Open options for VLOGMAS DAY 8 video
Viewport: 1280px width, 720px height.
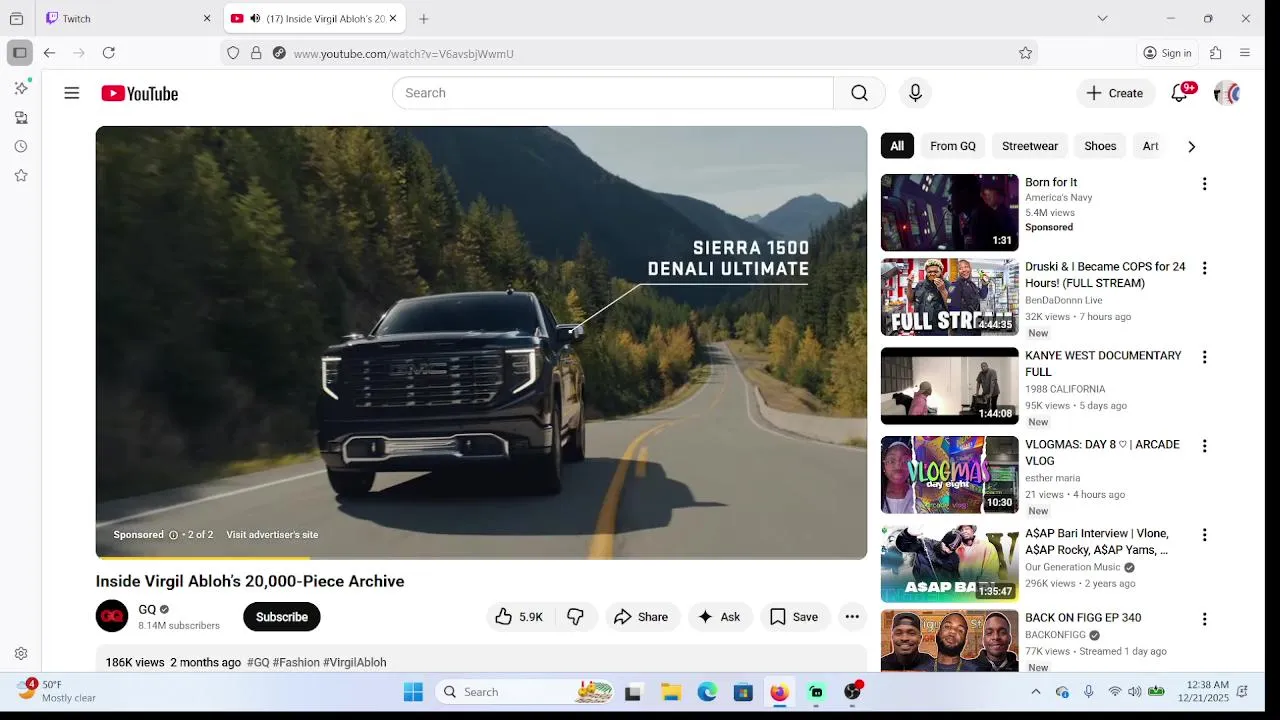tap(1204, 446)
